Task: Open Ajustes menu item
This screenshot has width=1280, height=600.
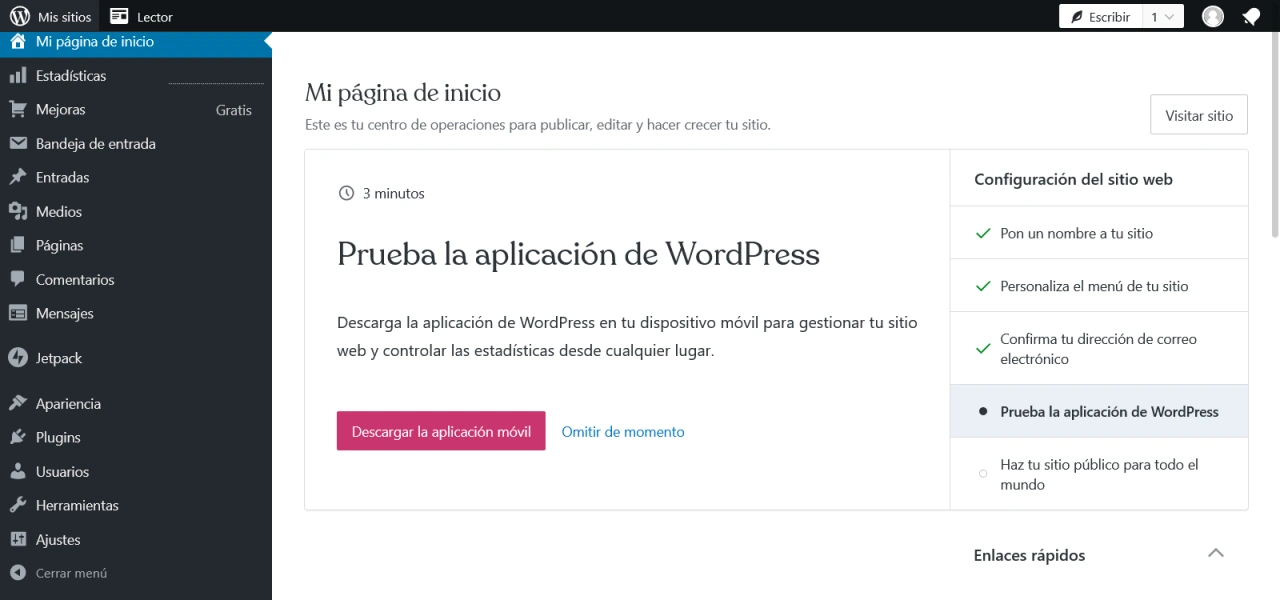Action: [x=136, y=540]
